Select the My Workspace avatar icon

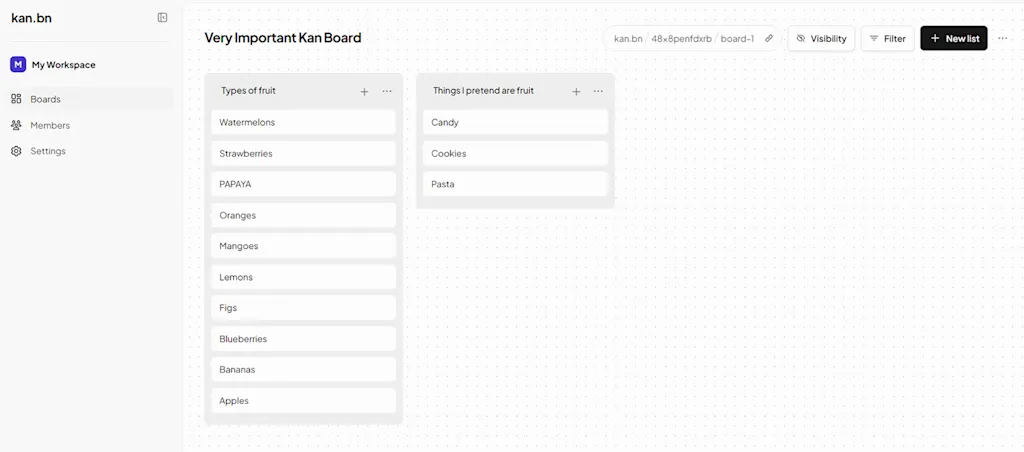point(18,65)
